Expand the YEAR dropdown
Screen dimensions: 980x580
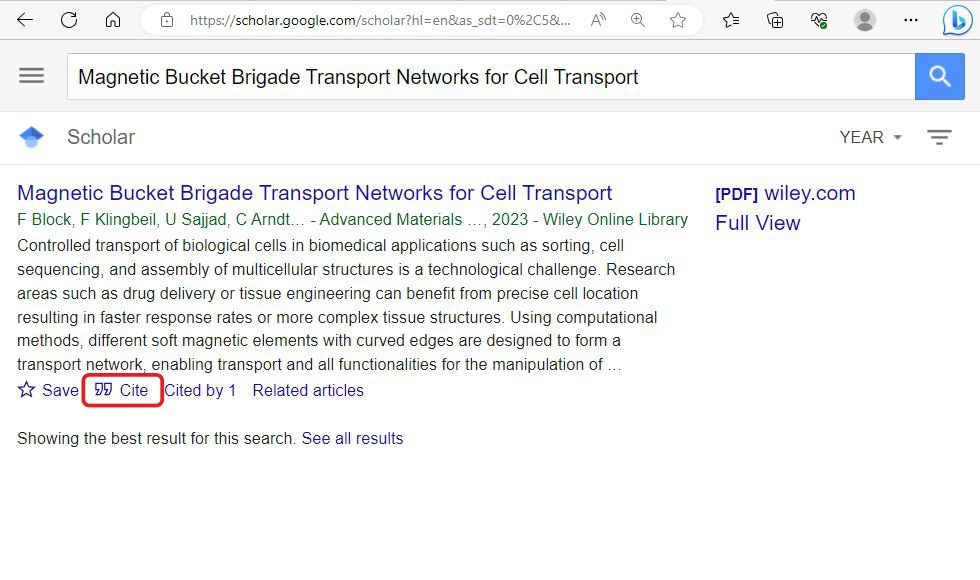tap(870, 137)
